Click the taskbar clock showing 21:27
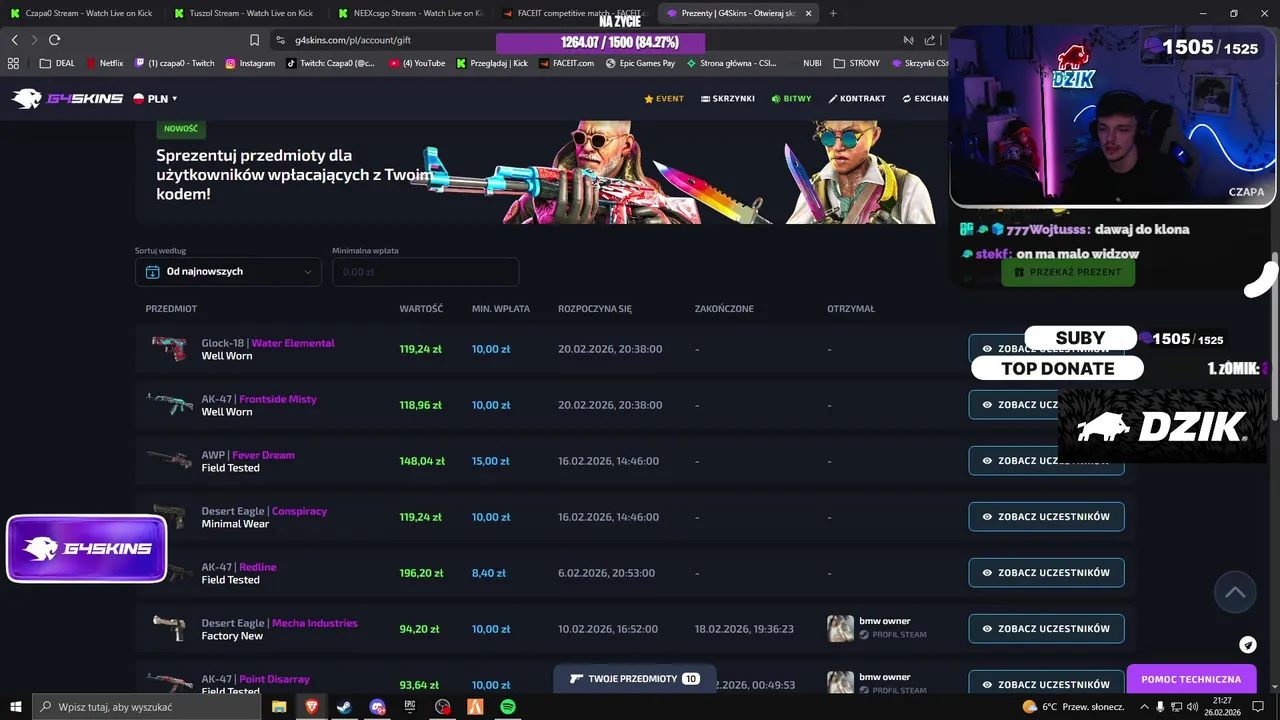Image resolution: width=1280 pixels, height=720 pixels. (1223, 707)
